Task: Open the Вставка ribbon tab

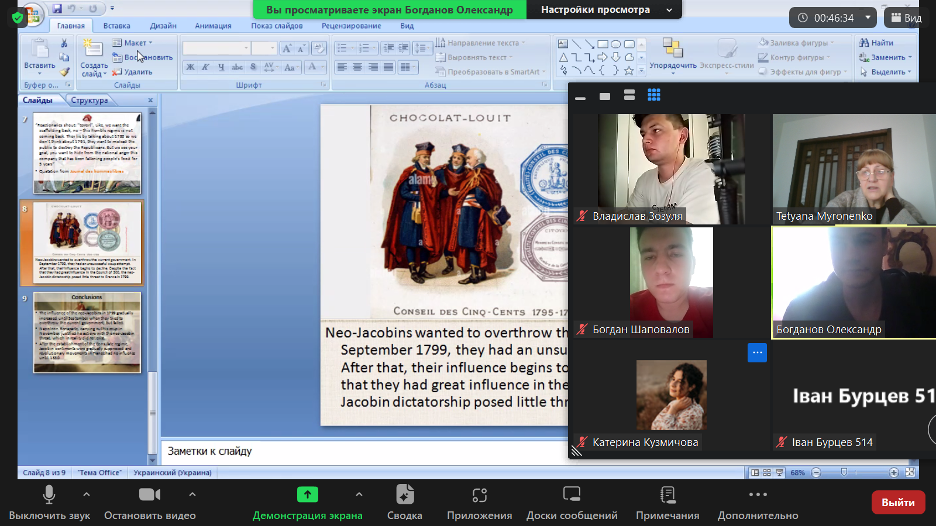Action: coord(117,27)
